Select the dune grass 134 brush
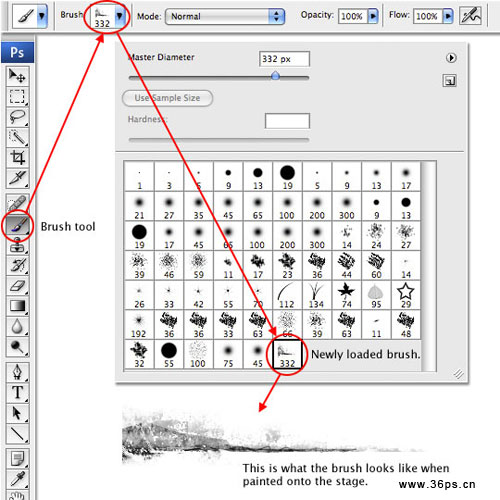The image size is (500, 500). [317, 295]
